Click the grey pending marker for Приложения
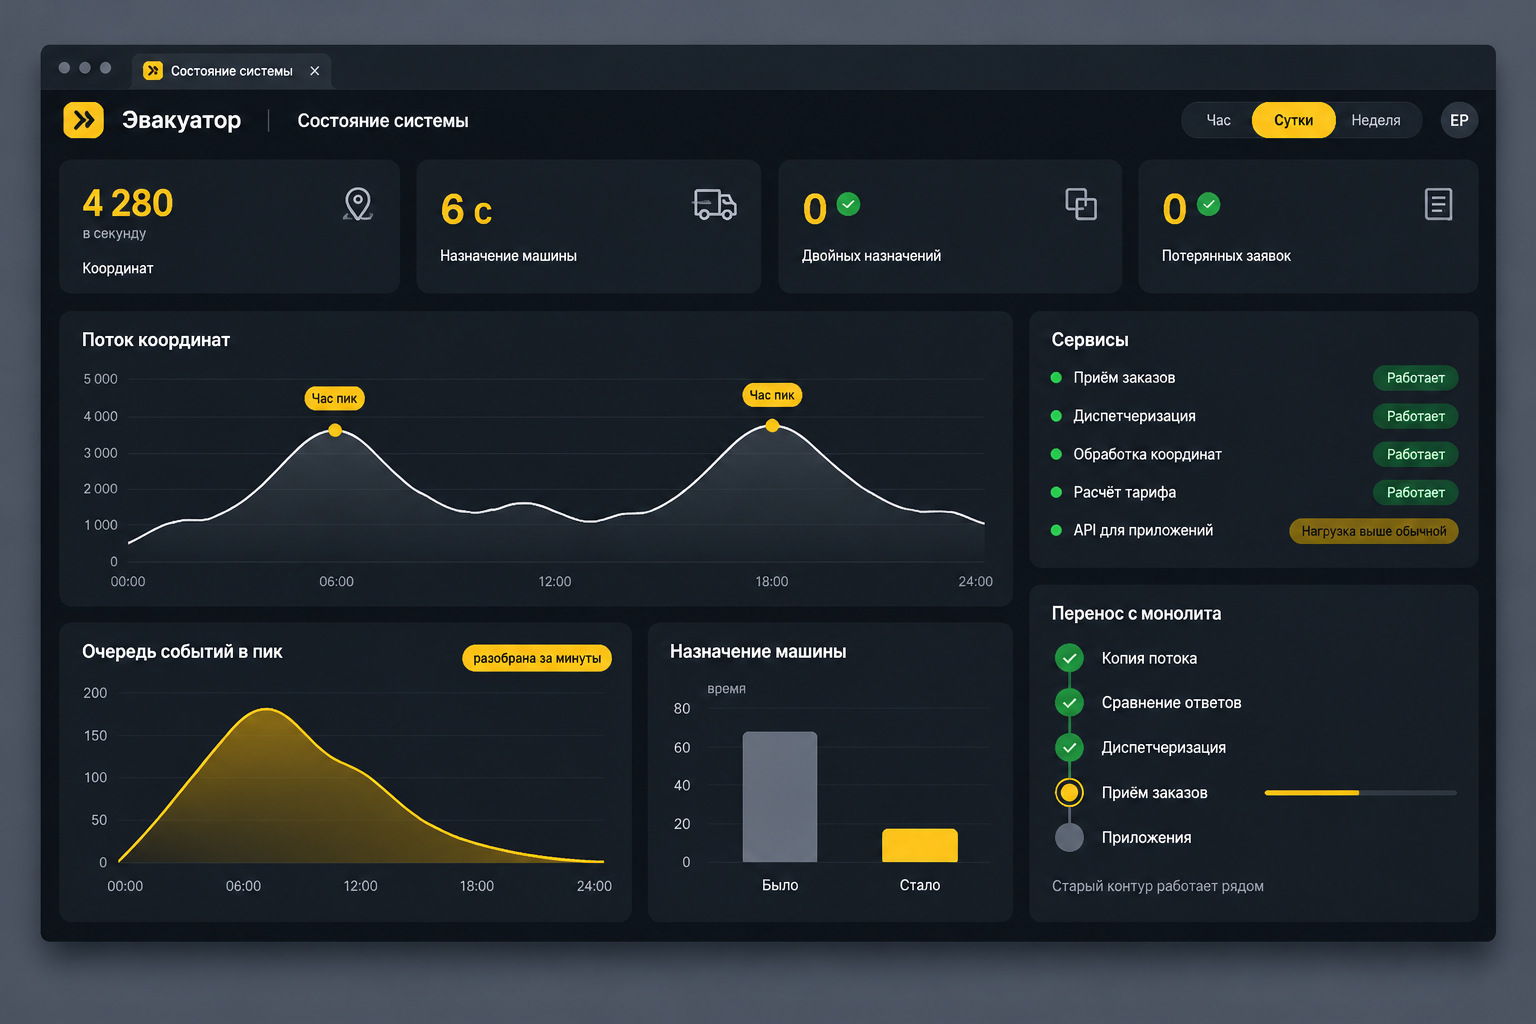Image resolution: width=1536 pixels, height=1024 pixels. tap(1069, 837)
